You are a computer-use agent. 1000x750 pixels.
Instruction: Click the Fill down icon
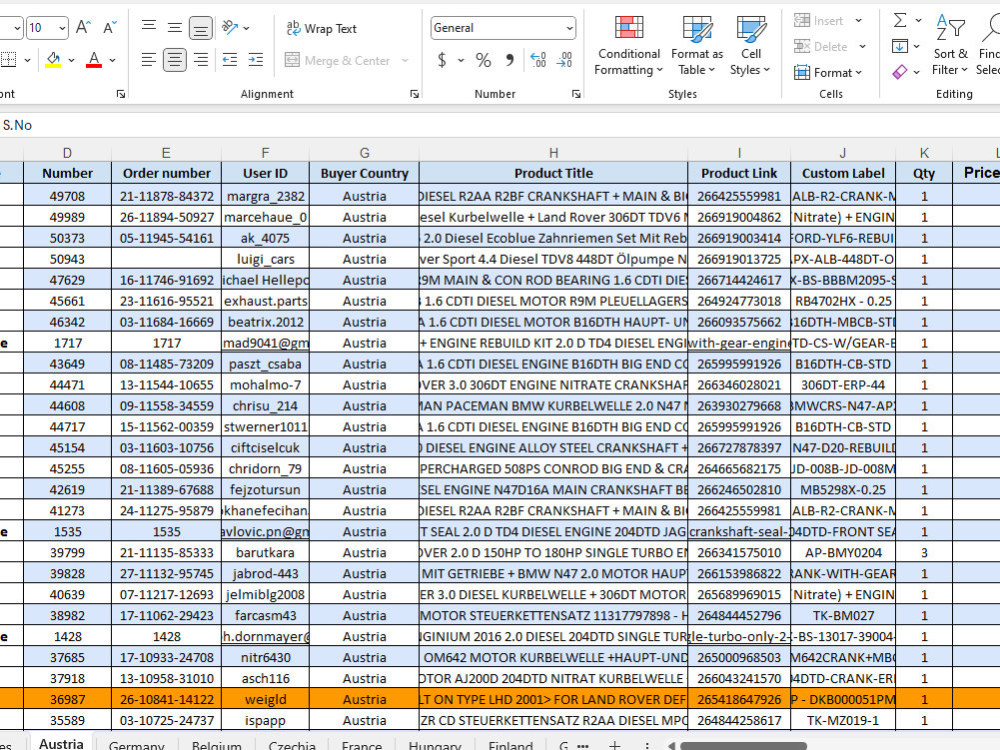[900, 46]
